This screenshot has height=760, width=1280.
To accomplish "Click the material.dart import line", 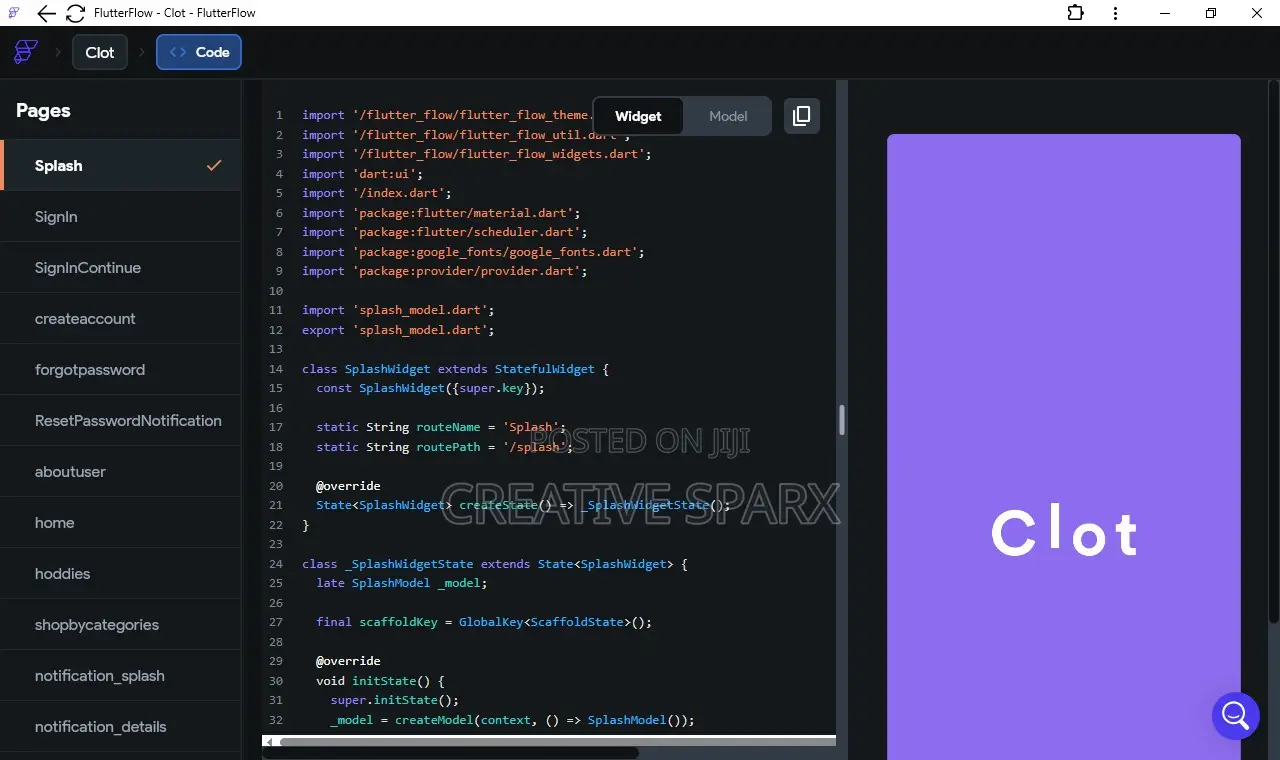I will [x=441, y=212].
